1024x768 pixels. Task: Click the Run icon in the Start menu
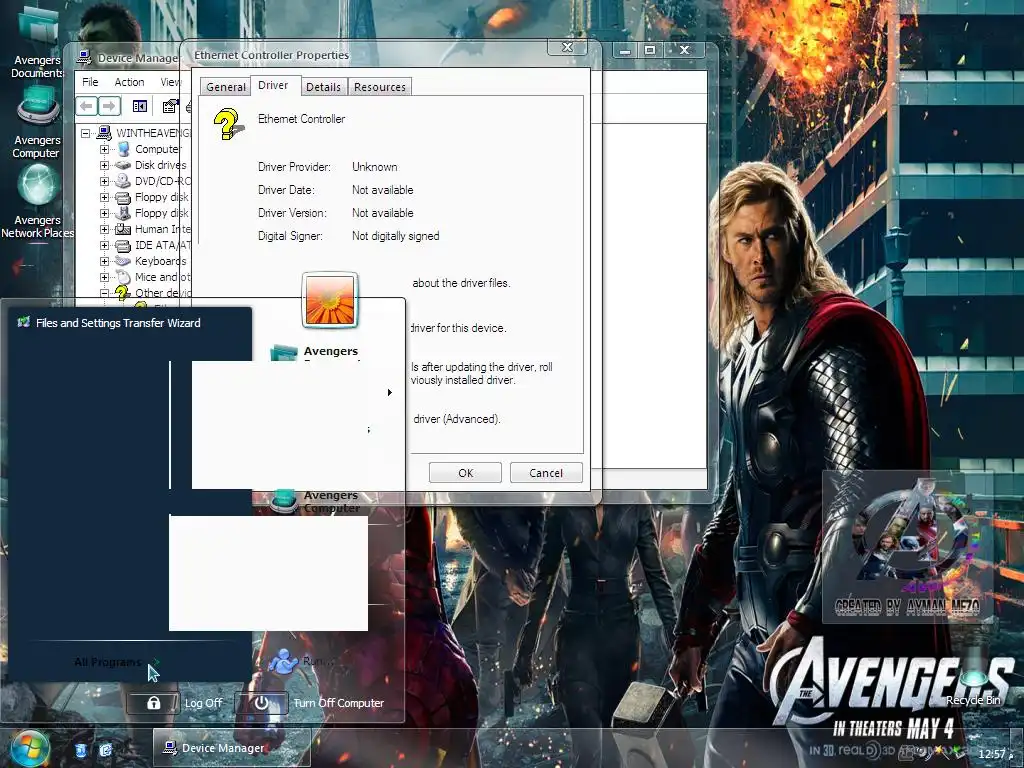tap(283, 662)
